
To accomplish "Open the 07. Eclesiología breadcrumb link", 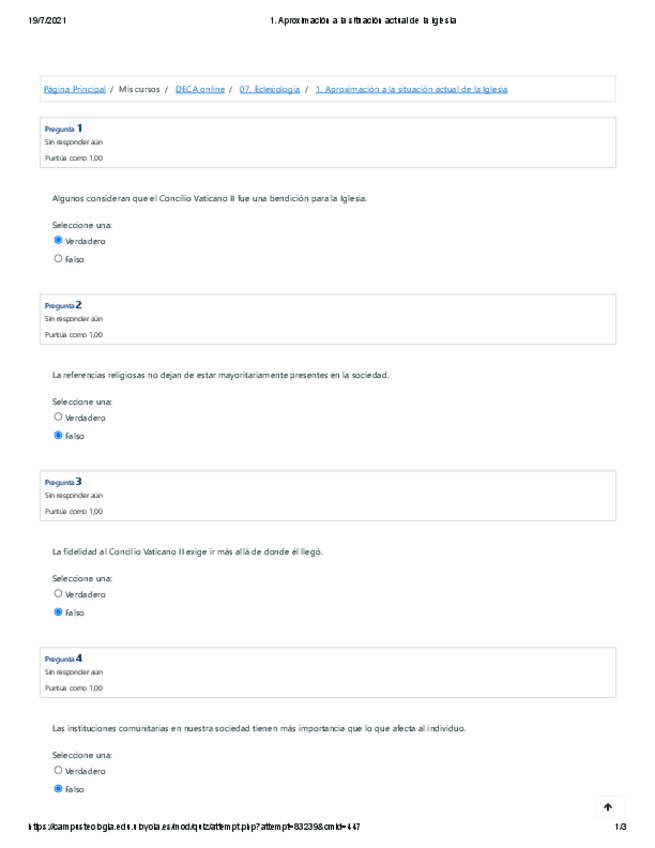I will click(x=270, y=89).
